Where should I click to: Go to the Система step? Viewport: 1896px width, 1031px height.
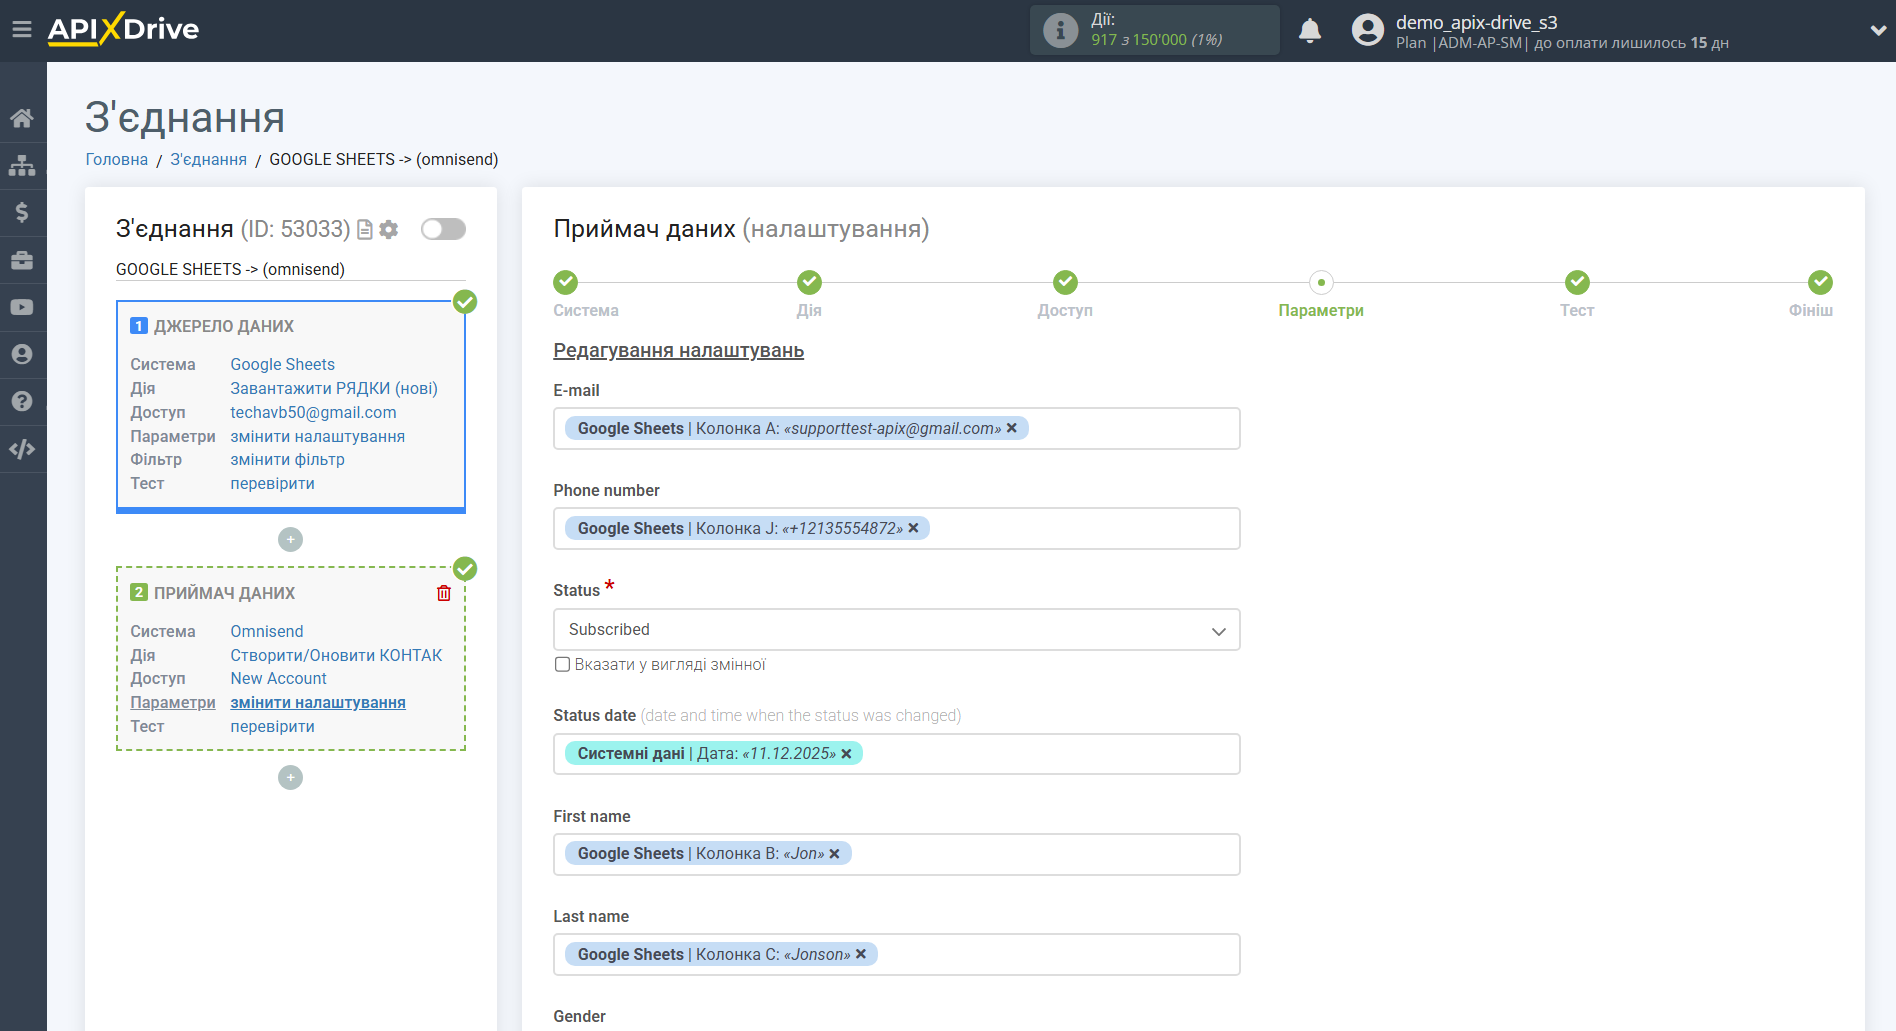click(566, 283)
